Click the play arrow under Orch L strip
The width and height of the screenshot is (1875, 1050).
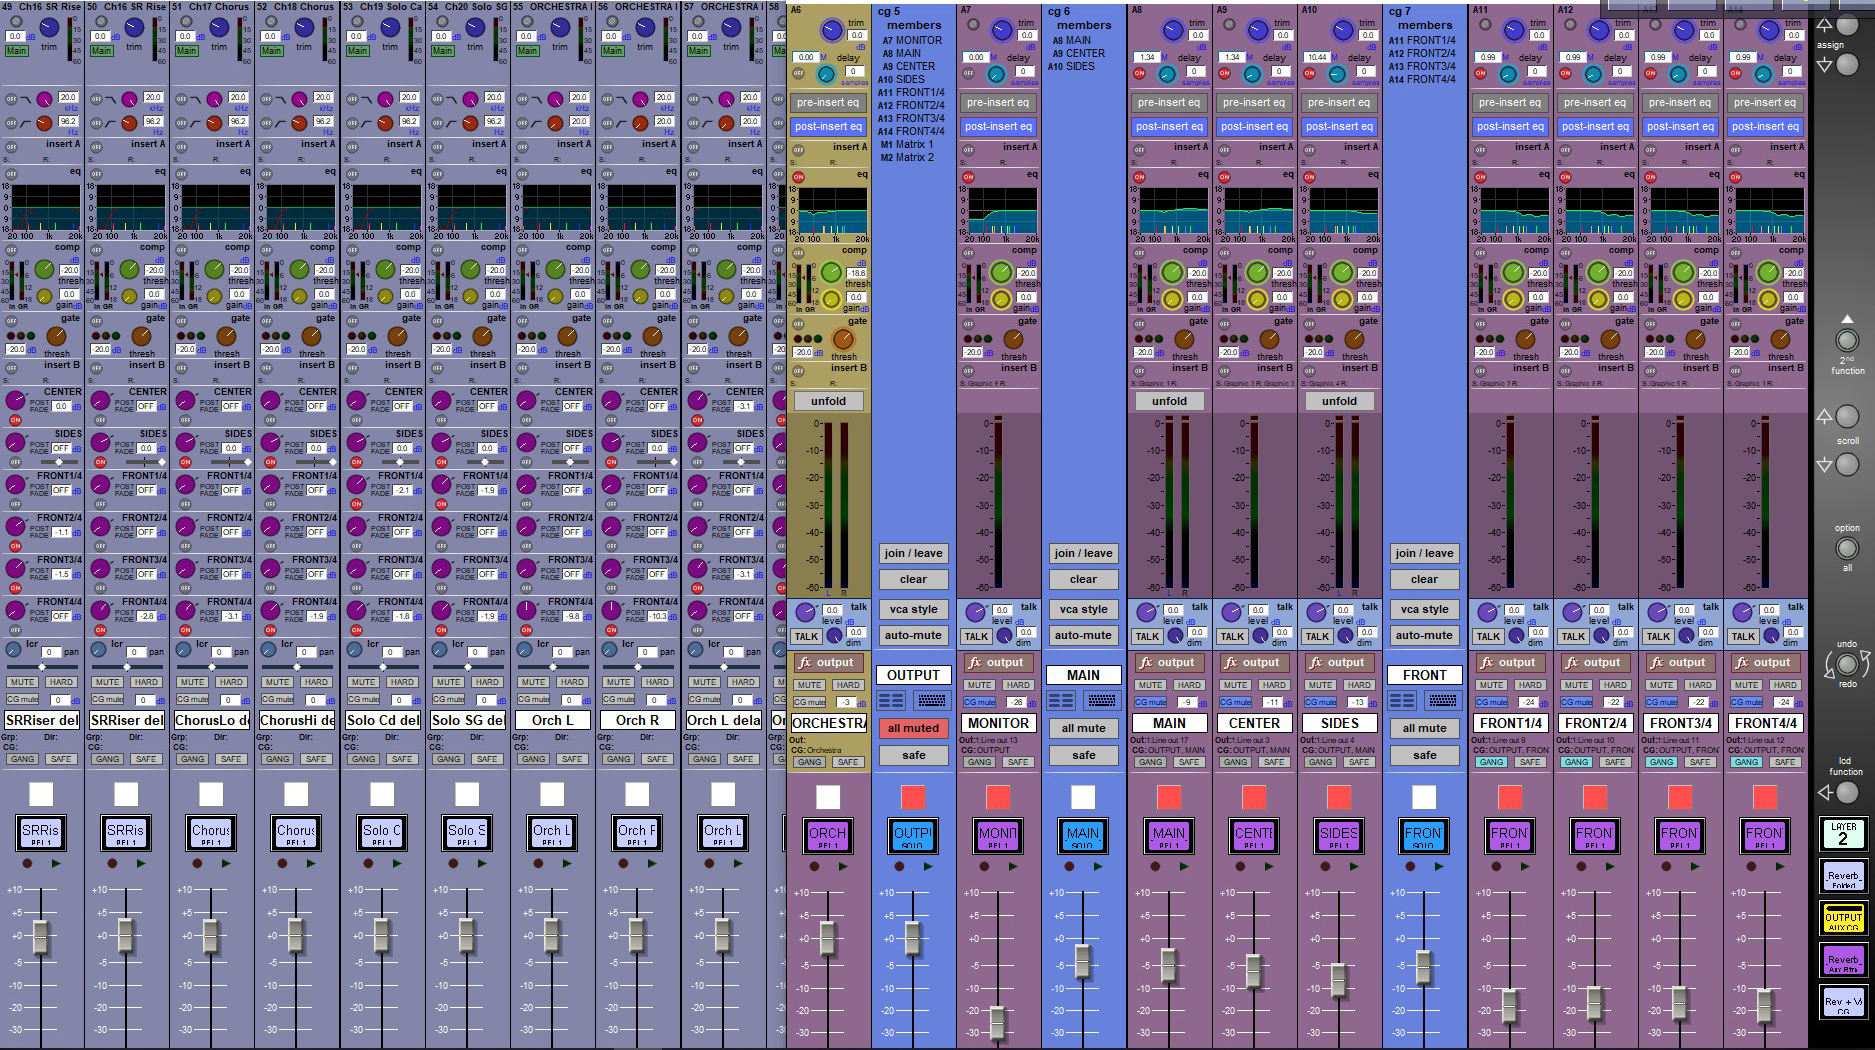click(x=568, y=863)
